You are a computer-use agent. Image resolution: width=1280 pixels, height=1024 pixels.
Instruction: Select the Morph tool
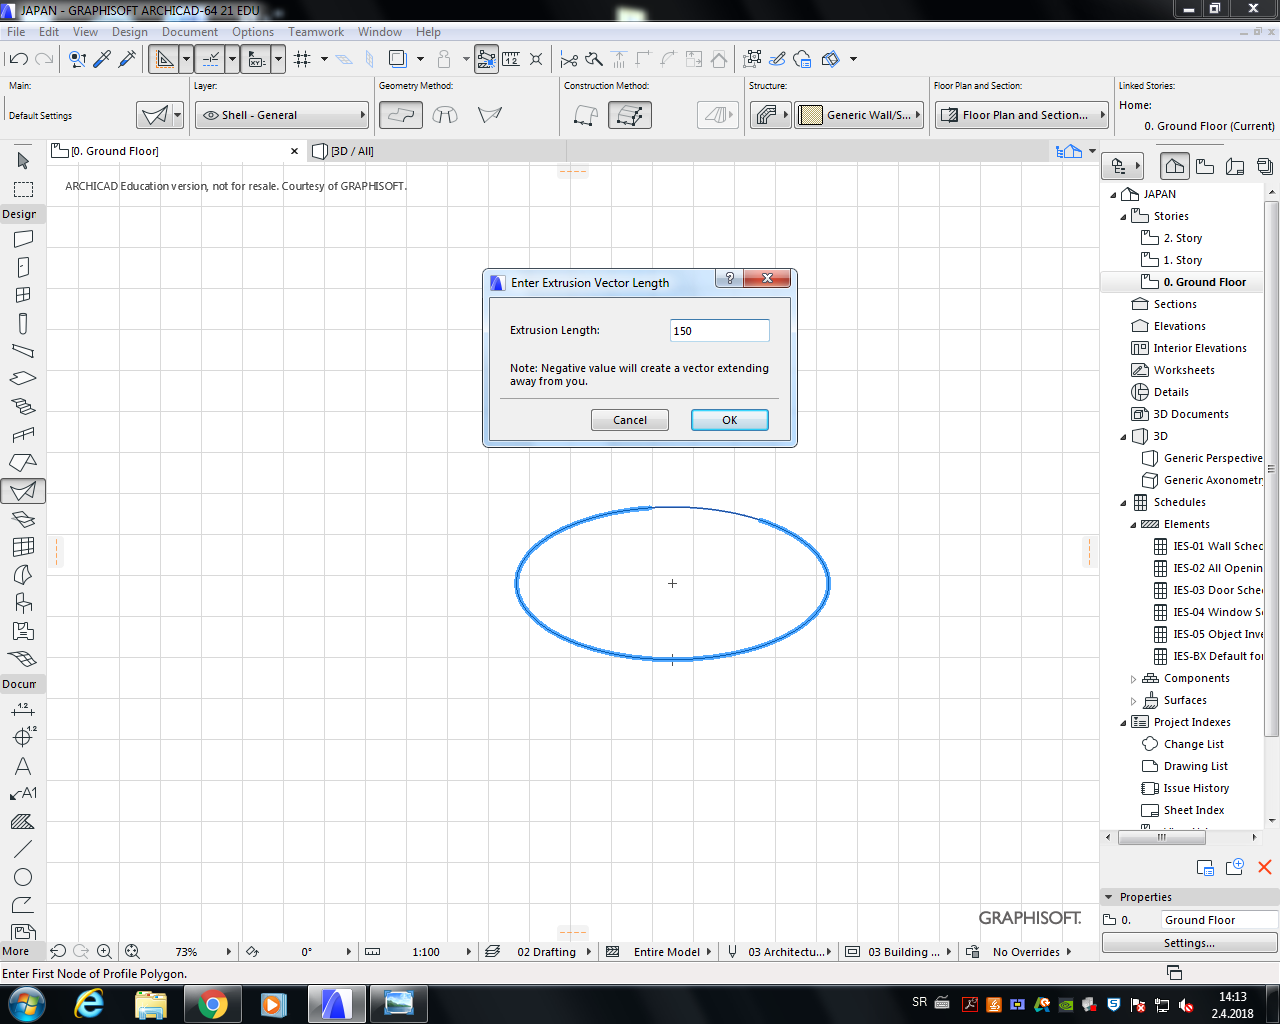click(23, 575)
